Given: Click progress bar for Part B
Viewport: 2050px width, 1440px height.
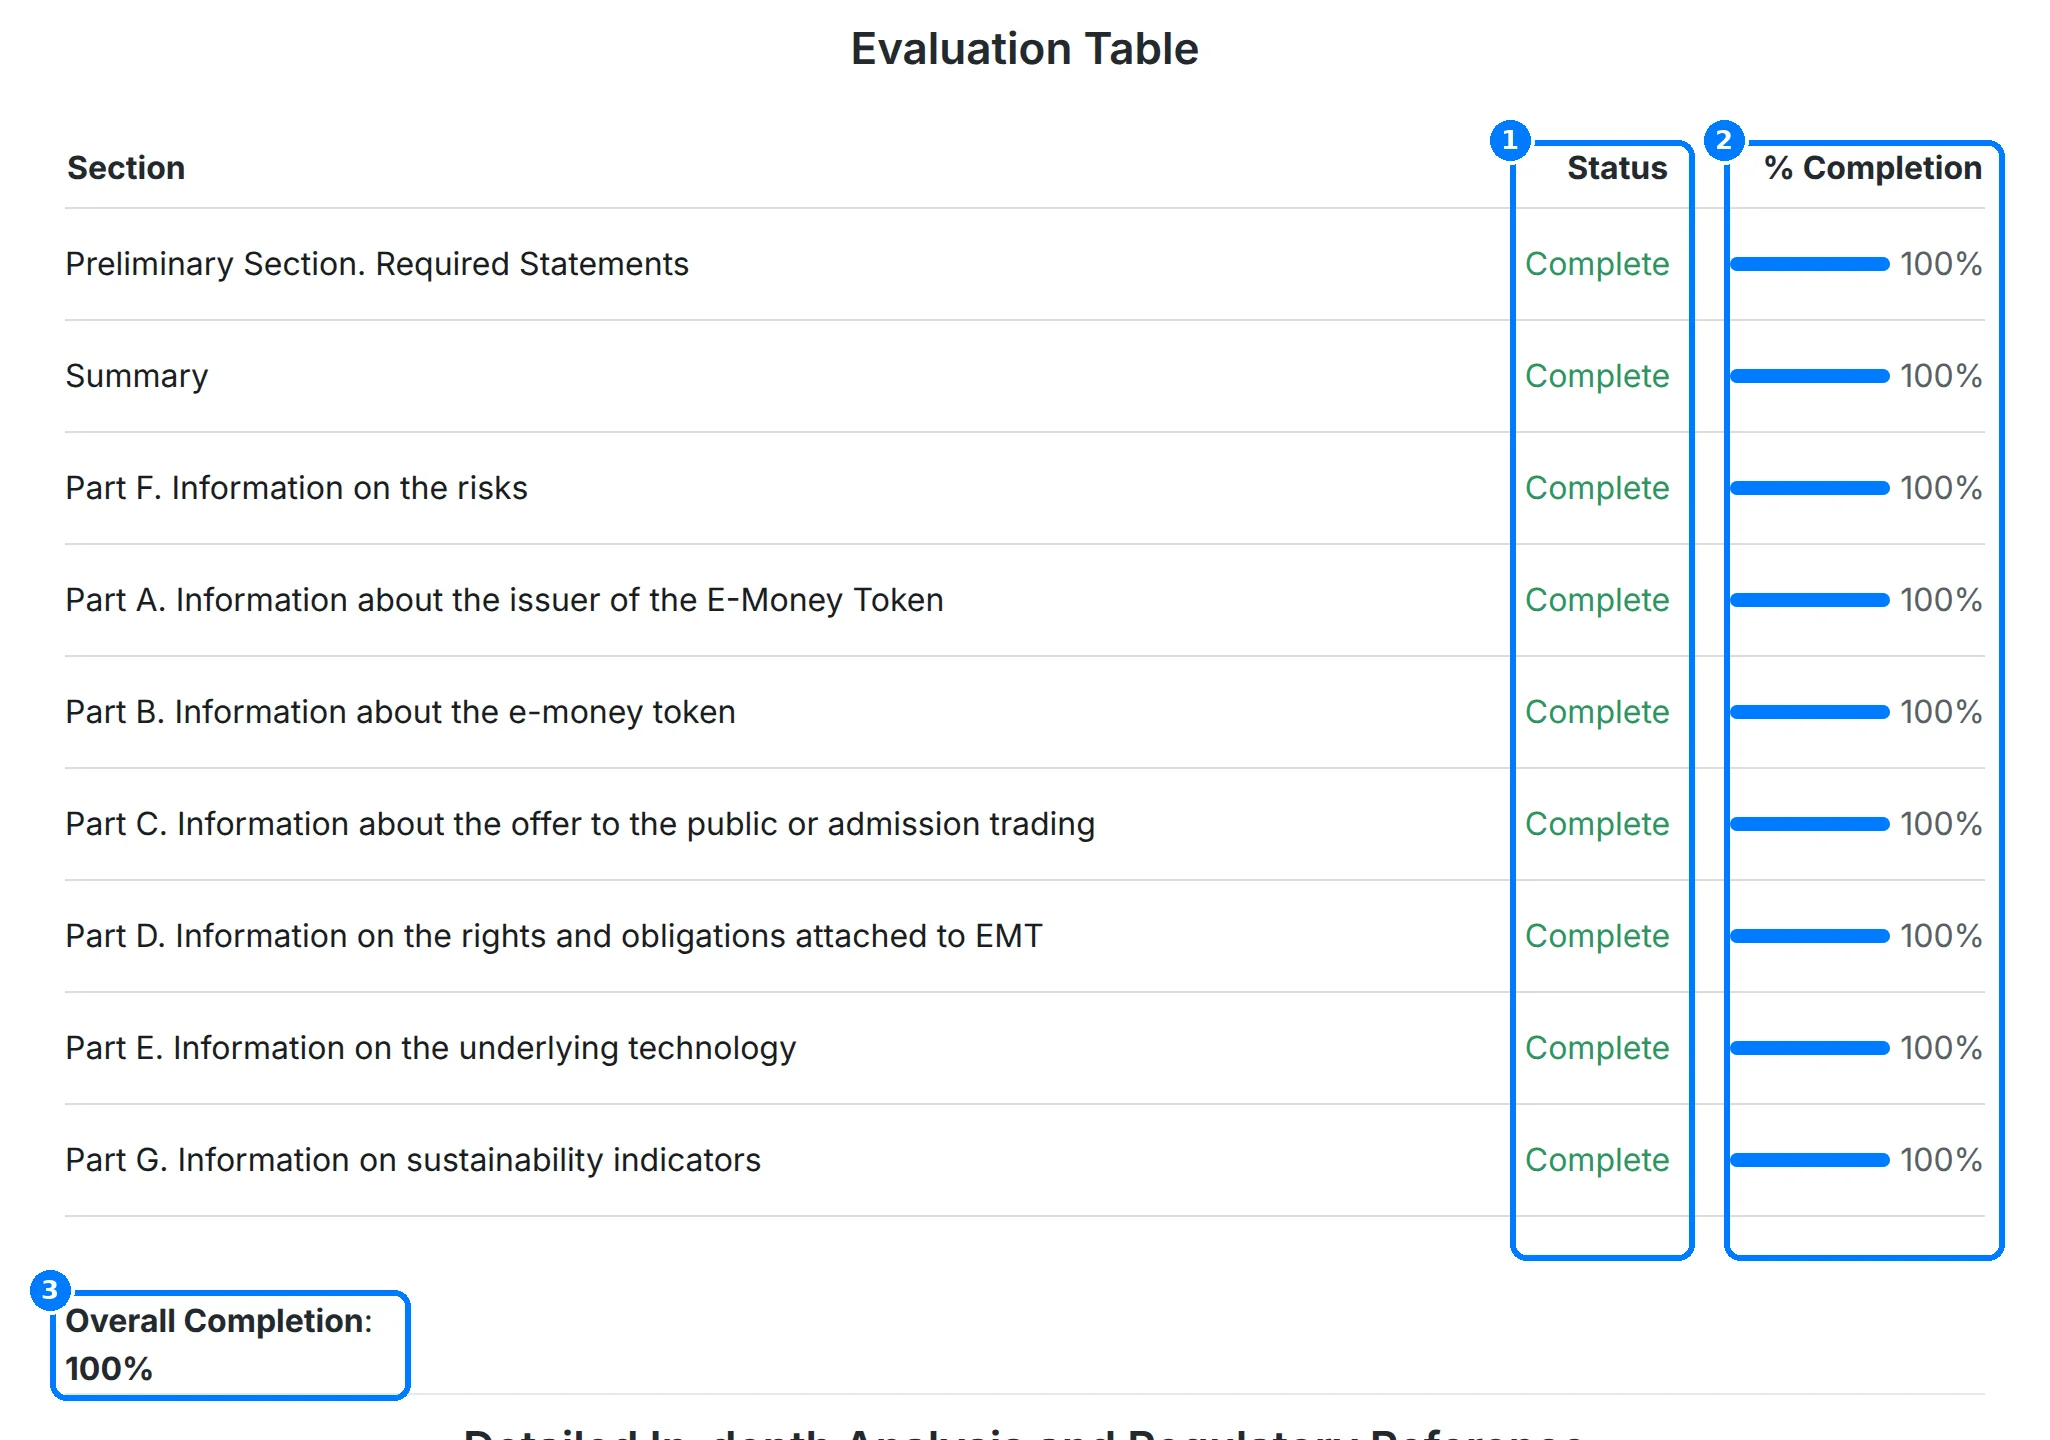Looking at the screenshot, I should point(1810,712).
